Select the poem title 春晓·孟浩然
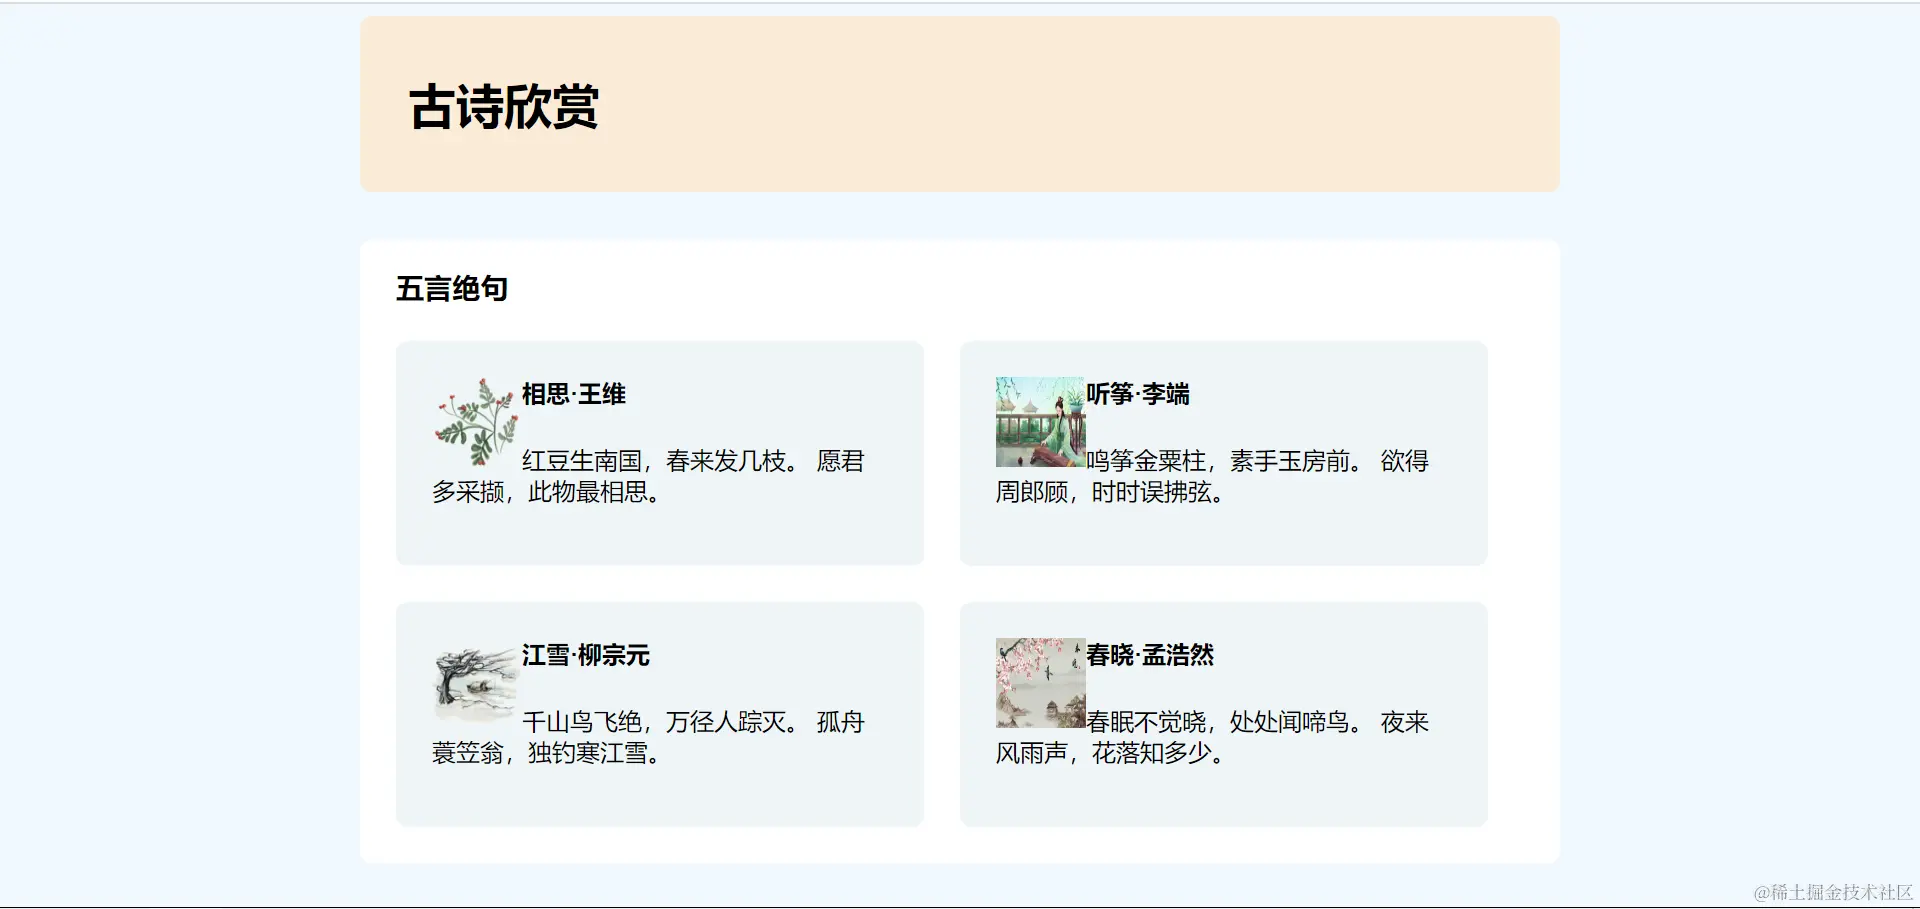This screenshot has height=909, width=1920. pyautogui.click(x=1152, y=657)
